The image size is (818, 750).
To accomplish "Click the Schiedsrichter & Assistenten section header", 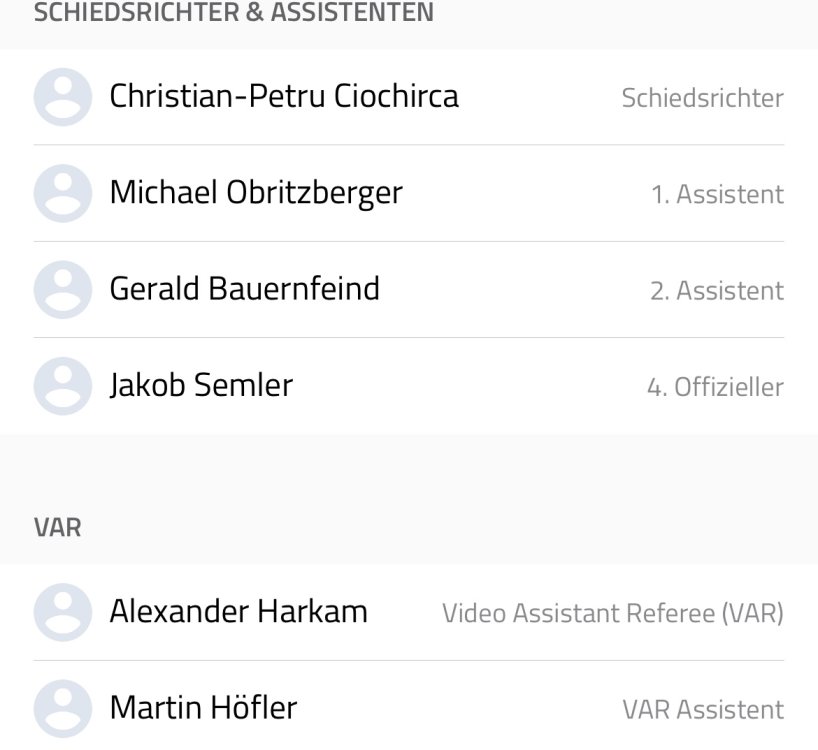I will [234, 13].
